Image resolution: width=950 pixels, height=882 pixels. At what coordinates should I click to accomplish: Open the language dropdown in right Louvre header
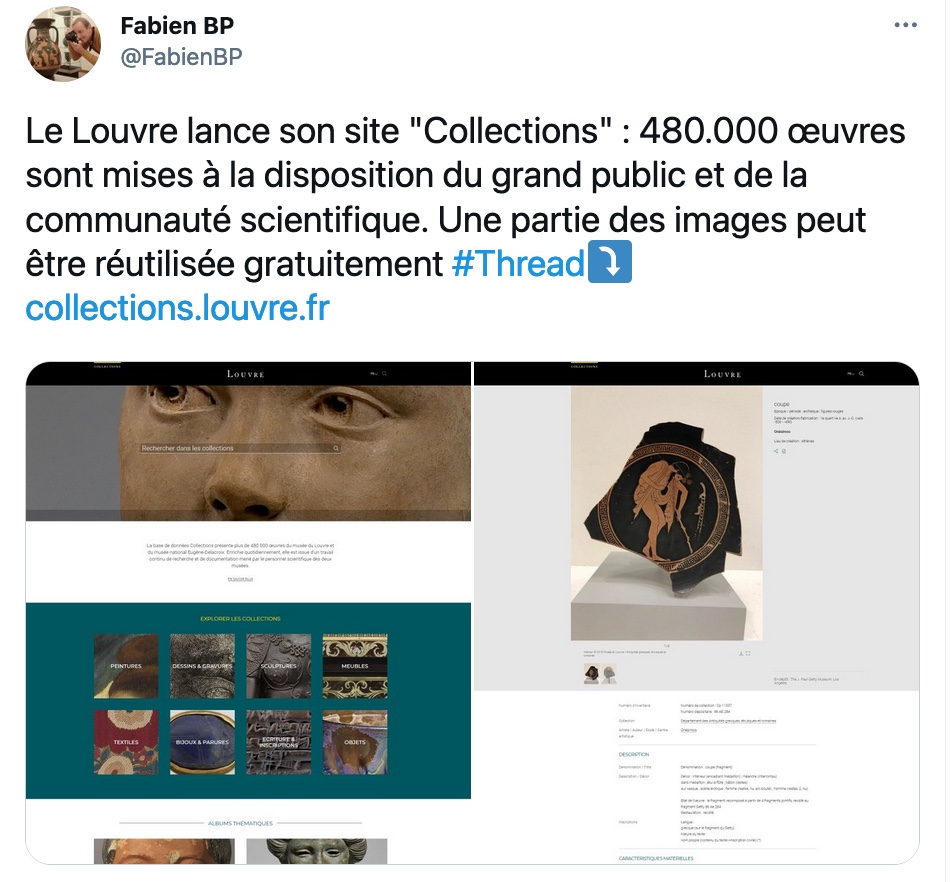click(851, 374)
